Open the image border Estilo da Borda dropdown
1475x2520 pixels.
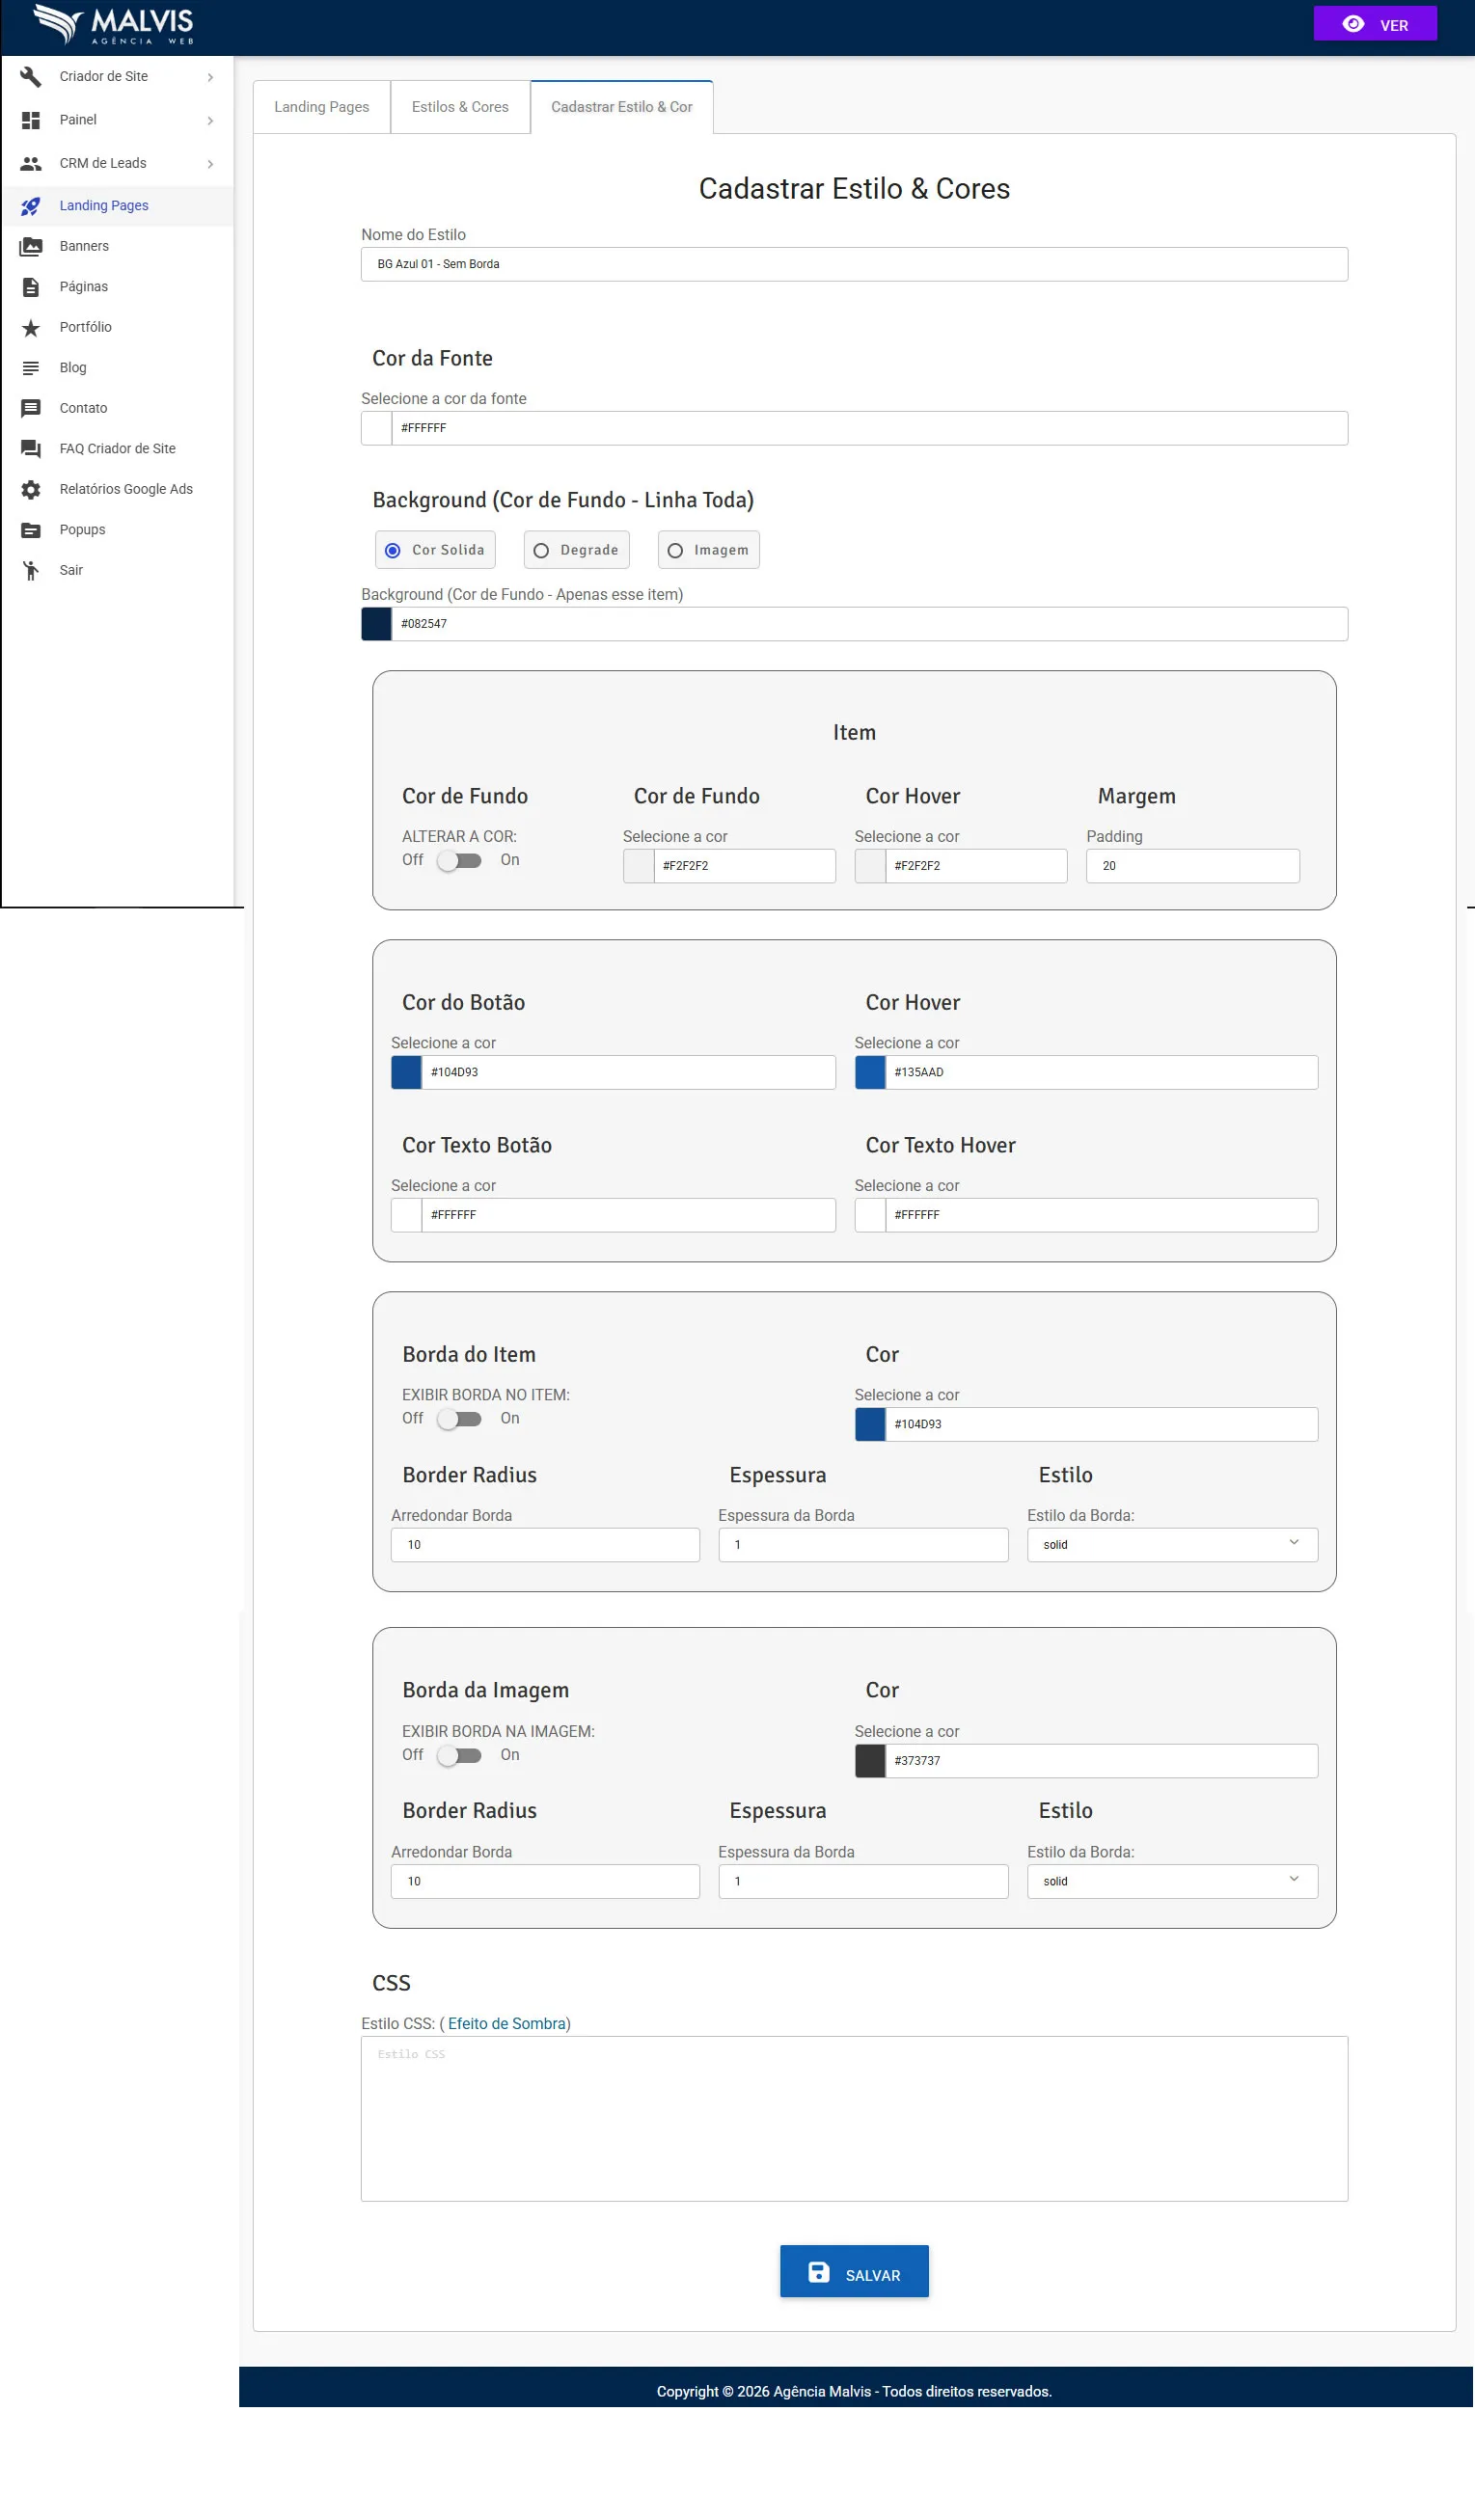pos(1171,1881)
